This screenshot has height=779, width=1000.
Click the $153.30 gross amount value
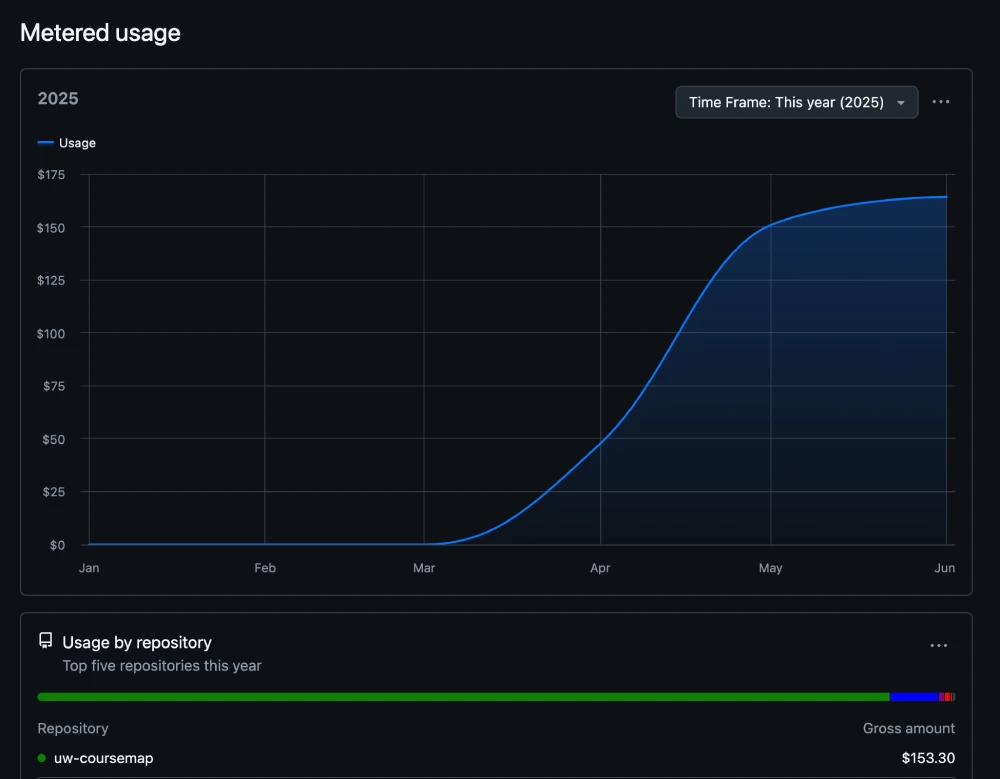(928, 758)
